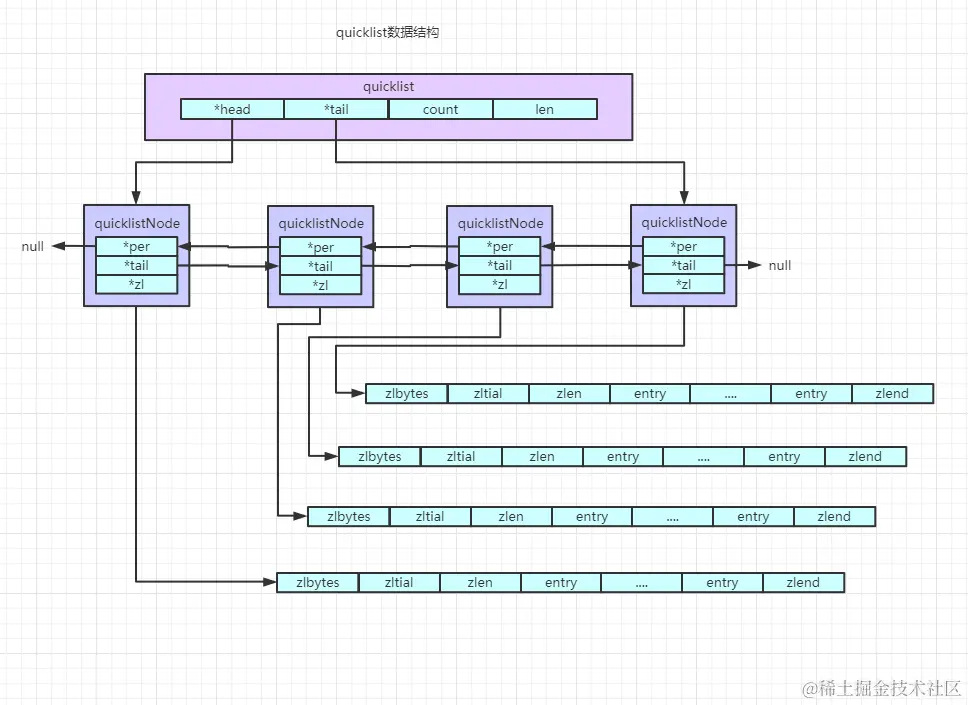Viewport: 968px width, 705px height.
Task: Select *zl in the third quicklistNode
Action: click(x=500, y=284)
